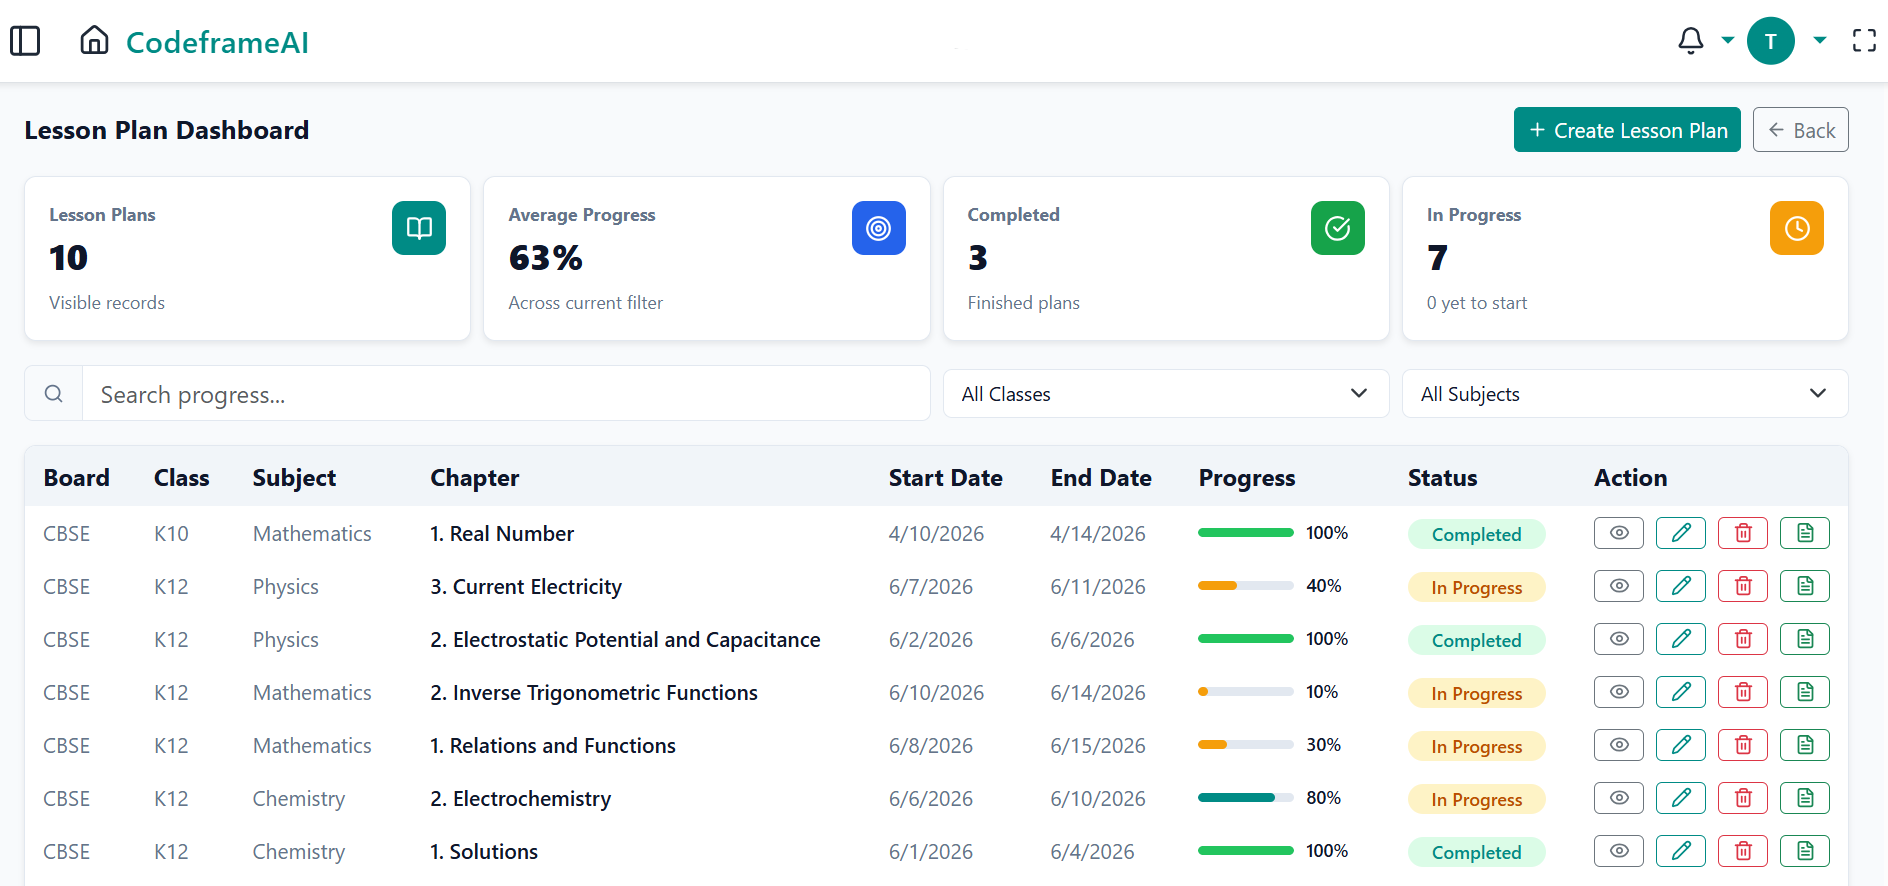
Task: Toggle the sidebar panel icon
Action: coord(25,41)
